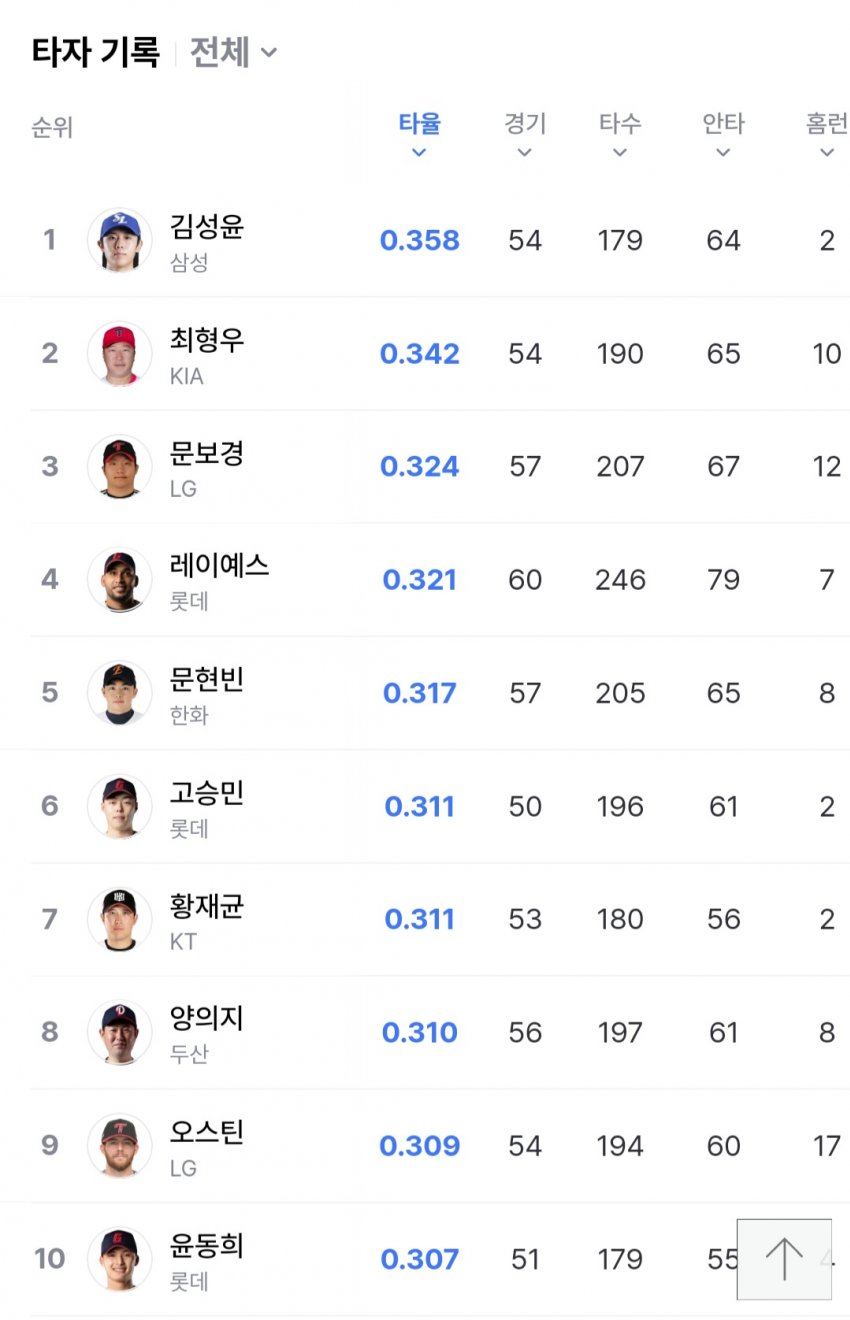Image resolution: width=850 pixels, height=1320 pixels.
Task: Open player name 문보경
Action: 207,453
